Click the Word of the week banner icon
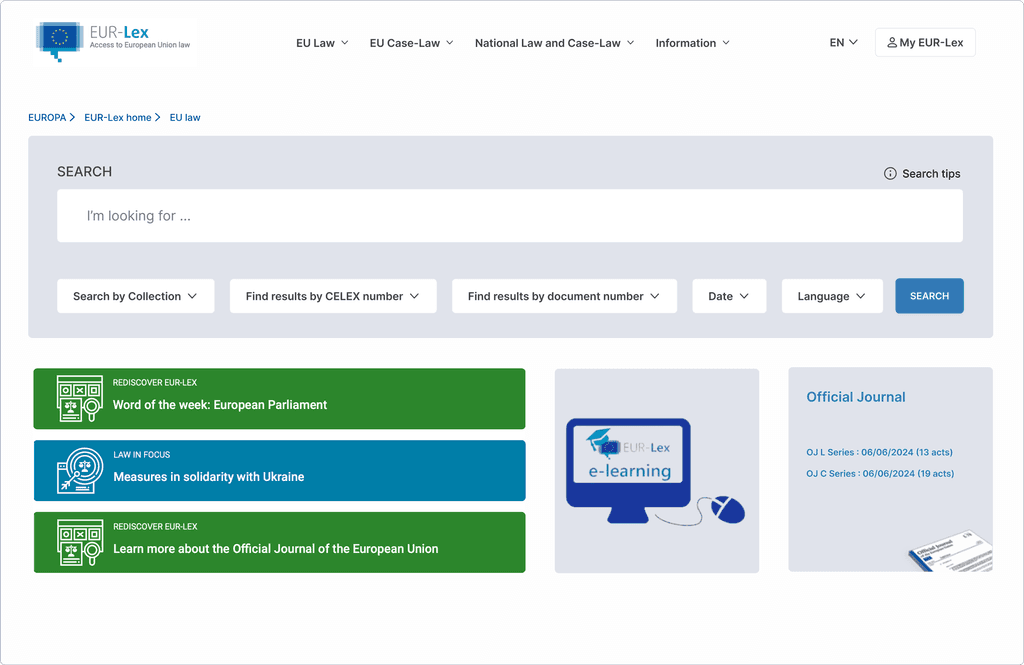This screenshot has height=665, width=1024. pos(80,398)
